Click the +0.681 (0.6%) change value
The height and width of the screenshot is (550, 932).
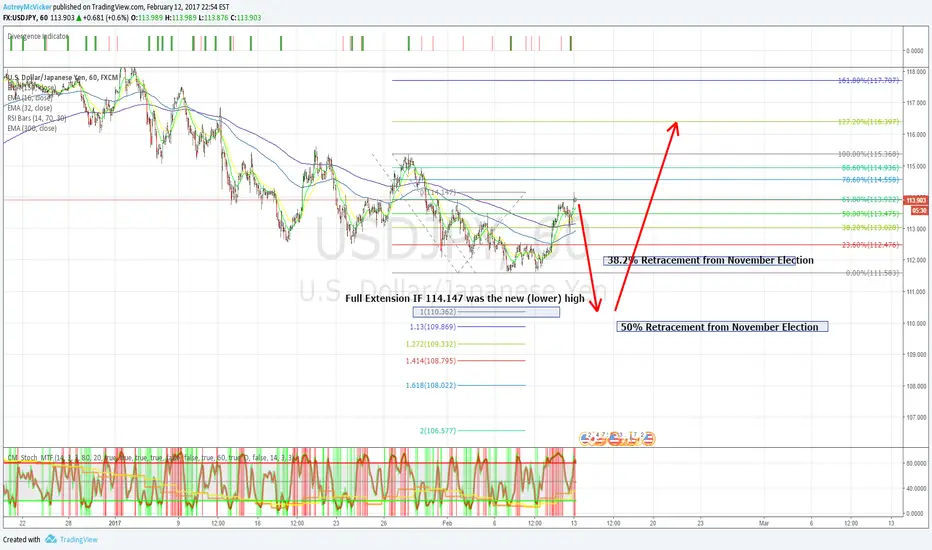pos(106,18)
